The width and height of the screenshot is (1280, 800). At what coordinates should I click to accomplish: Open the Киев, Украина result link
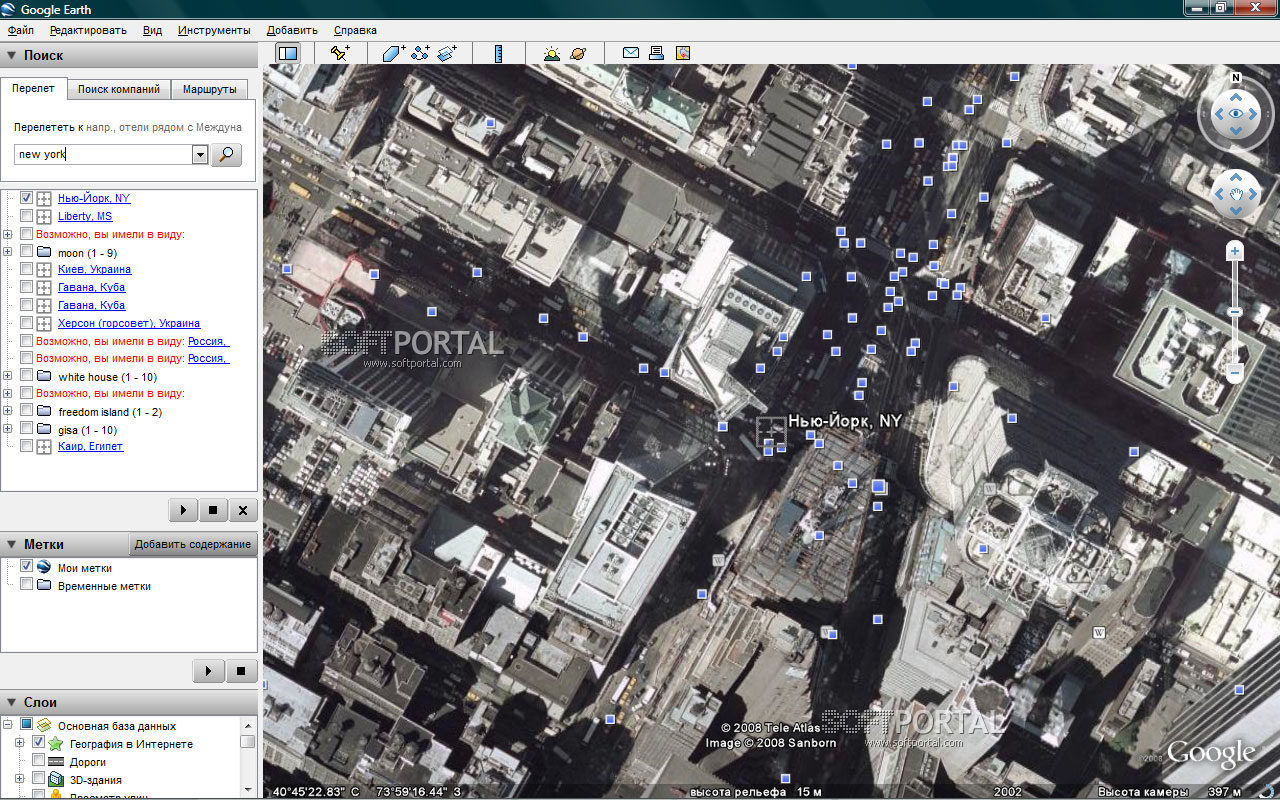pos(94,270)
